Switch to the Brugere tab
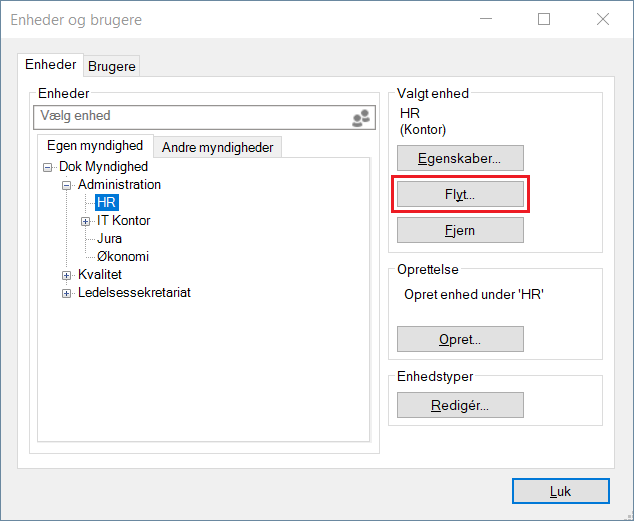 point(112,67)
